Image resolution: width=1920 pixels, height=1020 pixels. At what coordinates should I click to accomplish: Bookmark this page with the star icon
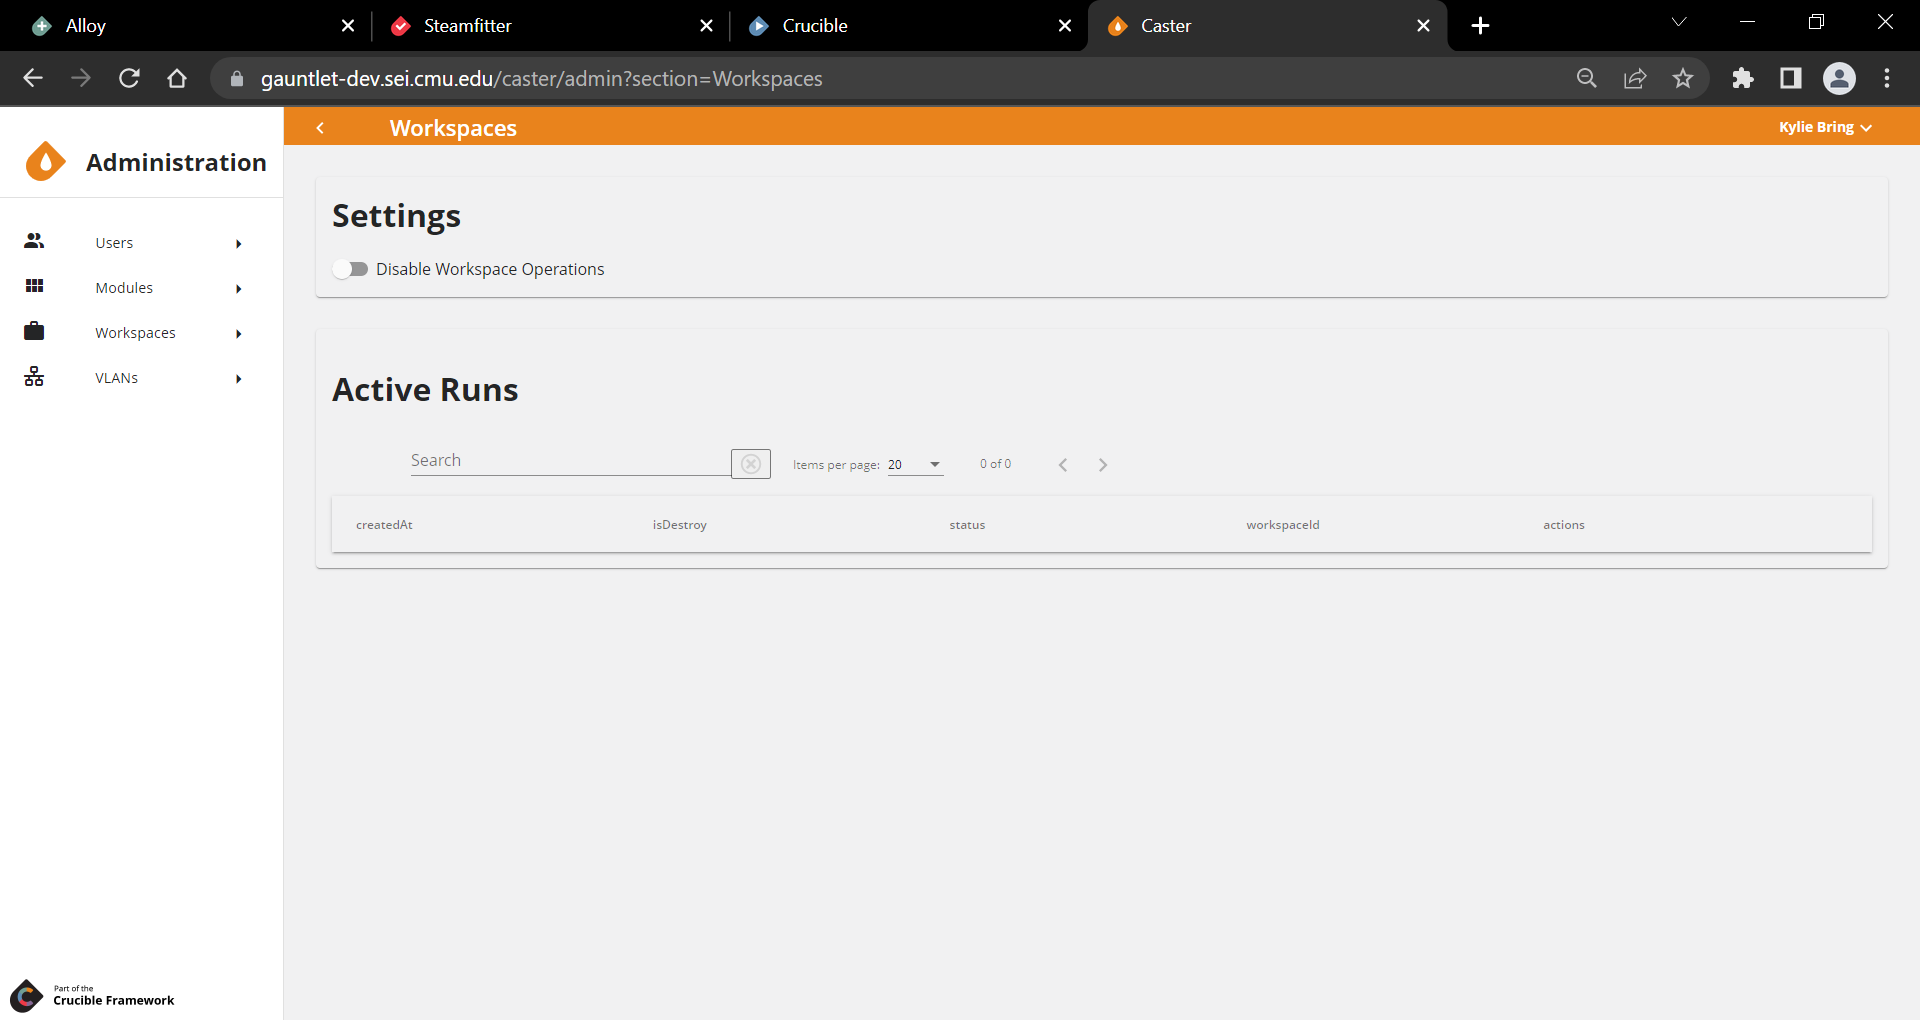coord(1683,78)
